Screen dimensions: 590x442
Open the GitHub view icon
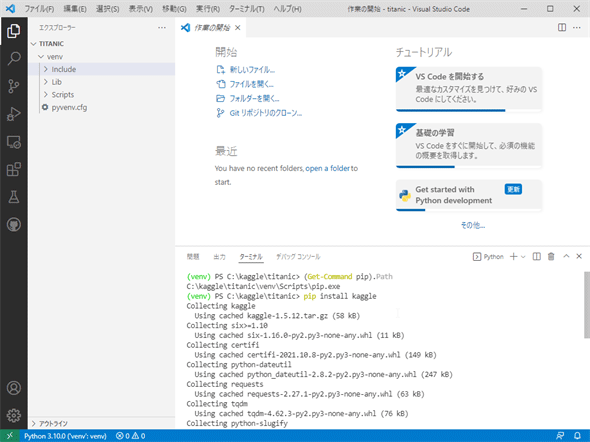coord(14,225)
